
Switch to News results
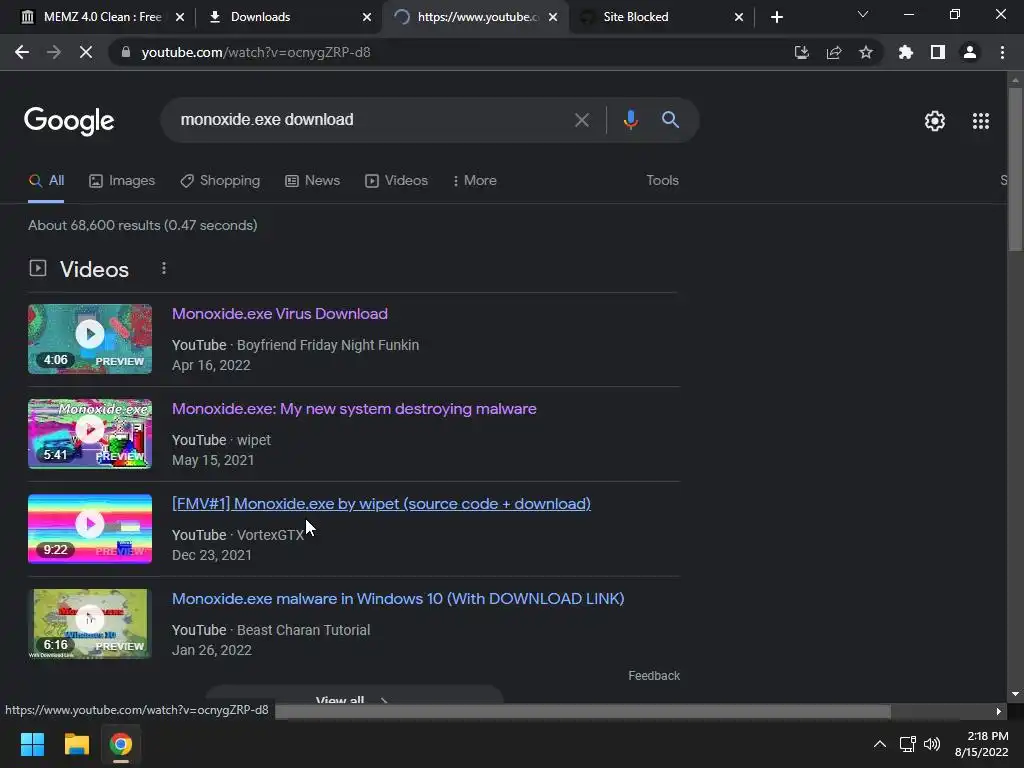[x=312, y=181]
